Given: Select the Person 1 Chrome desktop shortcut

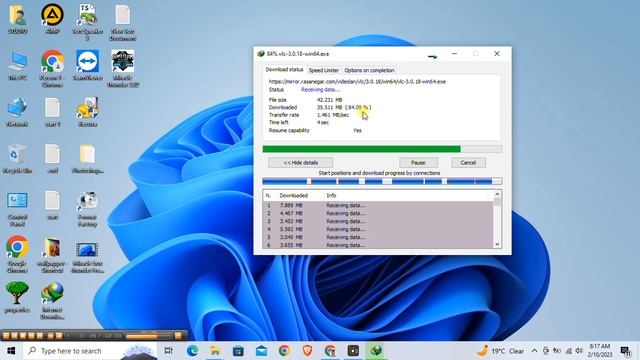Looking at the screenshot, I should pyautogui.click(x=52, y=69).
